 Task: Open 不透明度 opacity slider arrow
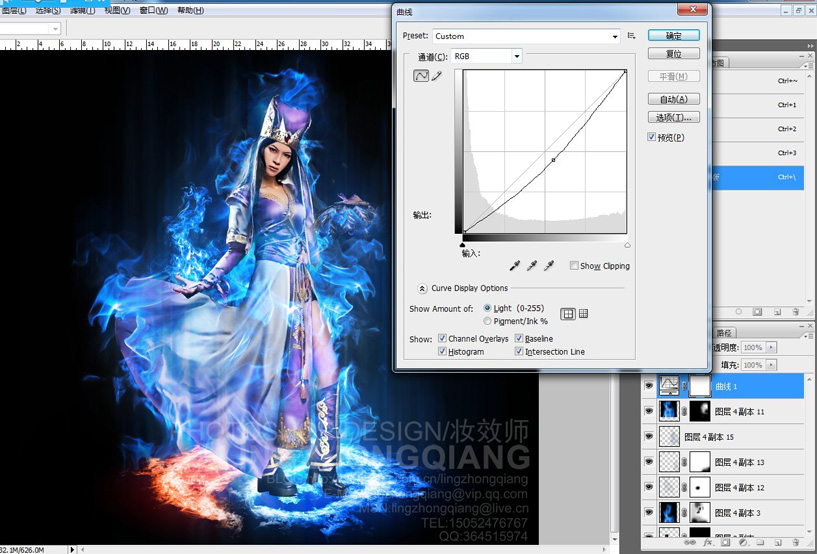[771, 348]
